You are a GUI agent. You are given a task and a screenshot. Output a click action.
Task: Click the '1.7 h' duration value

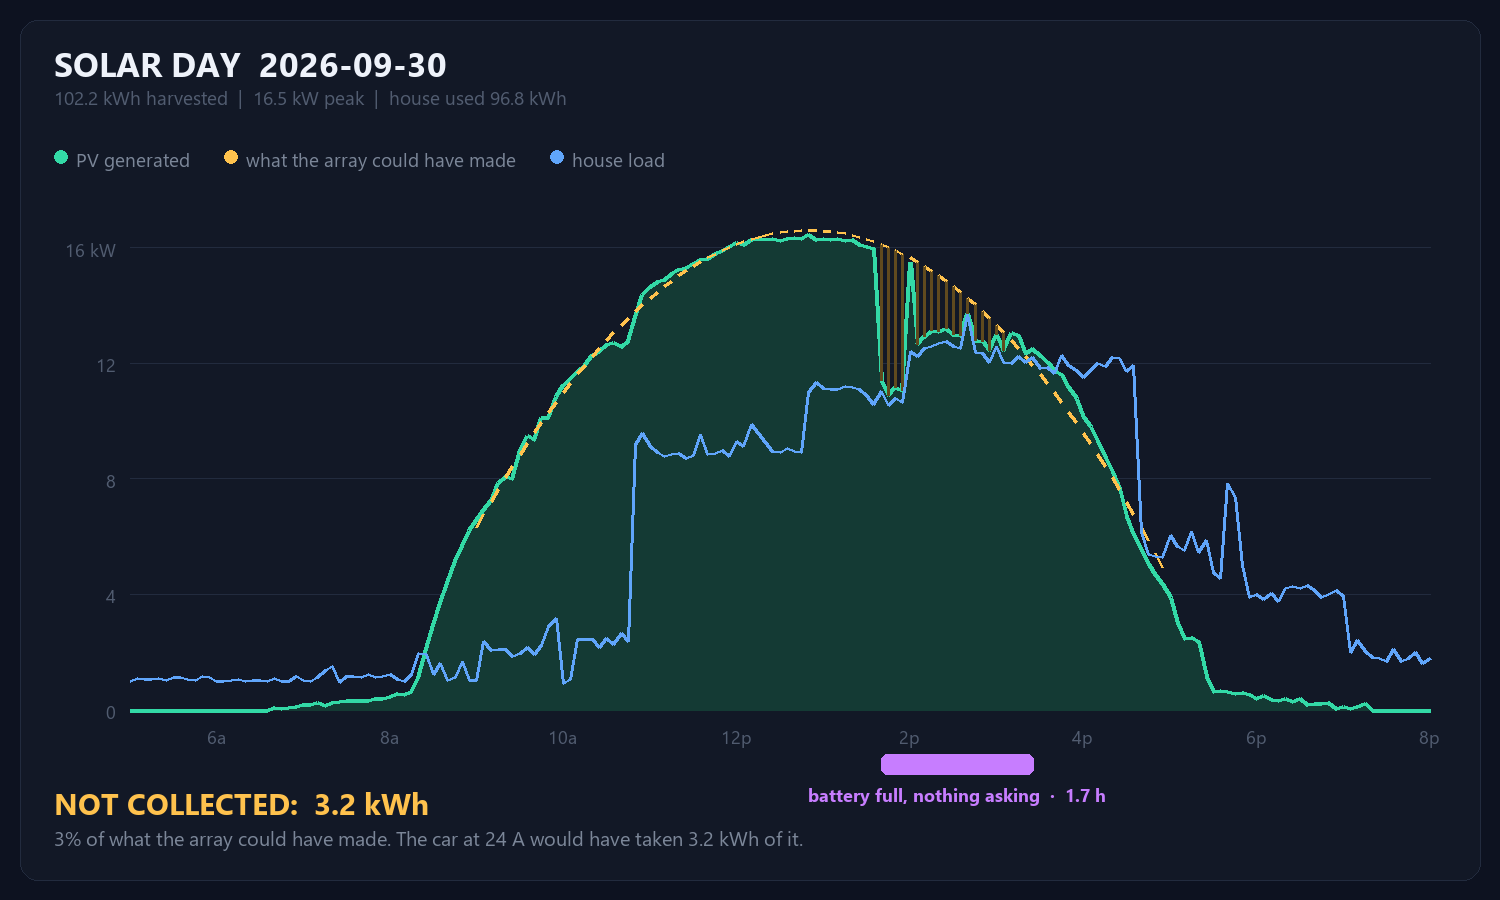(1085, 796)
